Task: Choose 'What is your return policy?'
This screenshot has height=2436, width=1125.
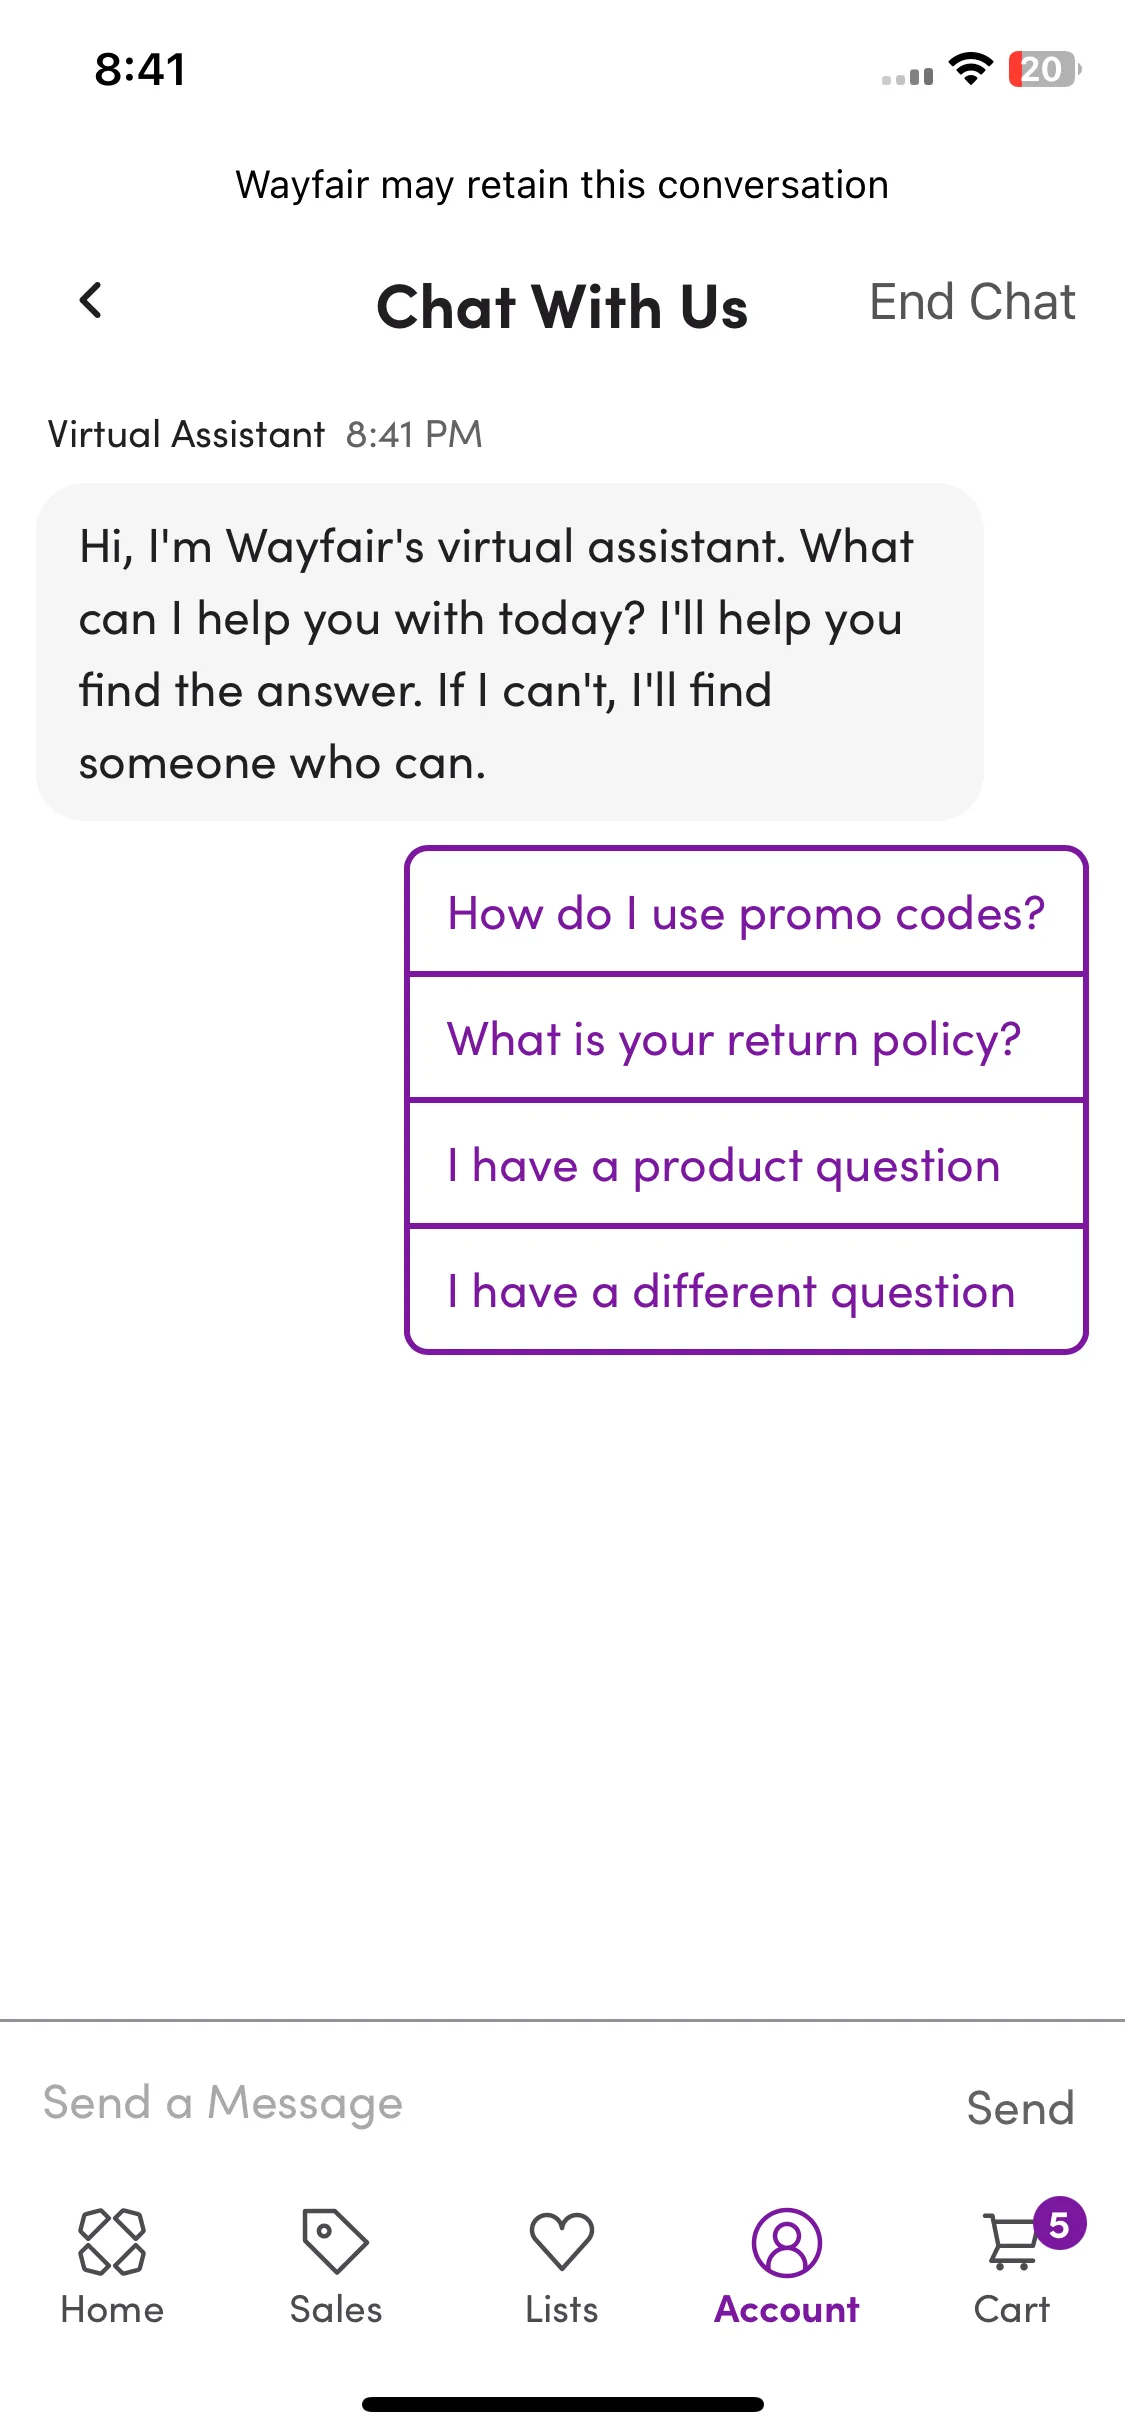Action: pyautogui.click(x=746, y=1038)
